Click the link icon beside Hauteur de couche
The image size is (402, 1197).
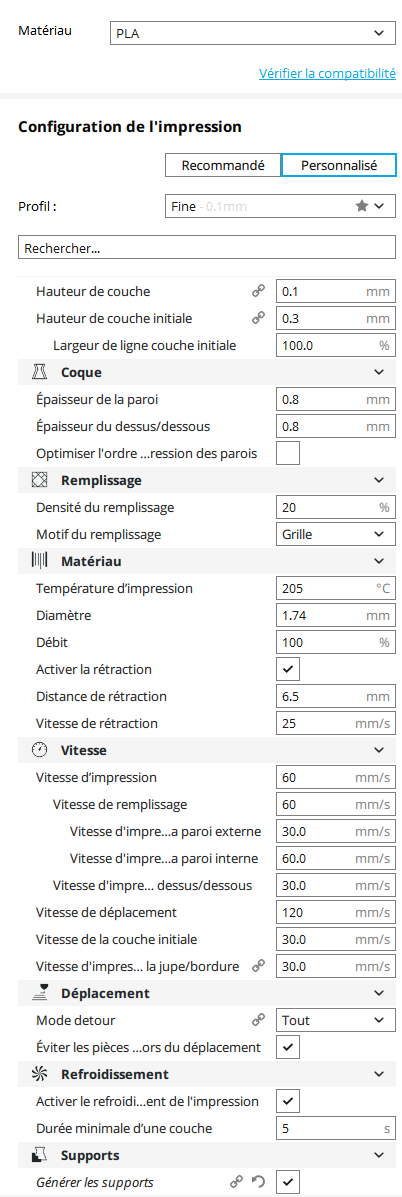point(259,292)
